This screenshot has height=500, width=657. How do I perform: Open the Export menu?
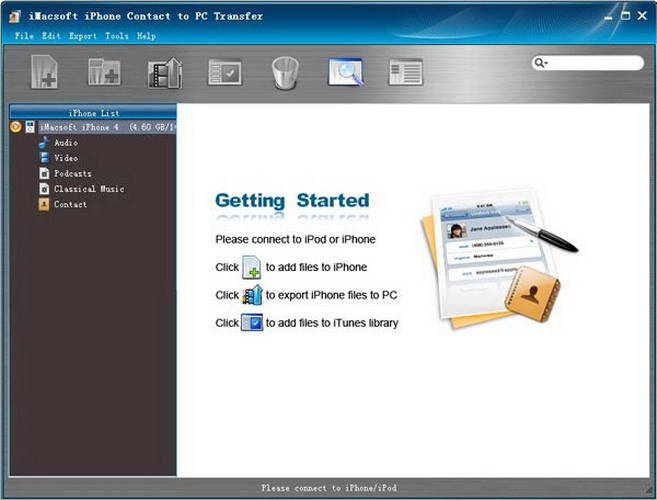[x=83, y=36]
